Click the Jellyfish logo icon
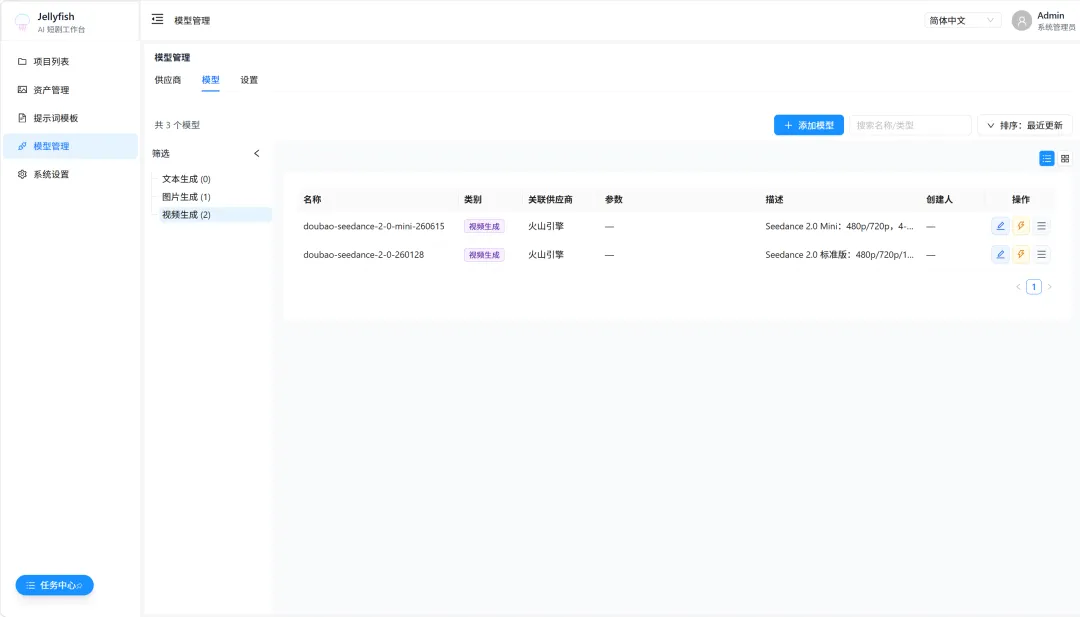The width and height of the screenshot is (1080, 617). click(x=22, y=22)
